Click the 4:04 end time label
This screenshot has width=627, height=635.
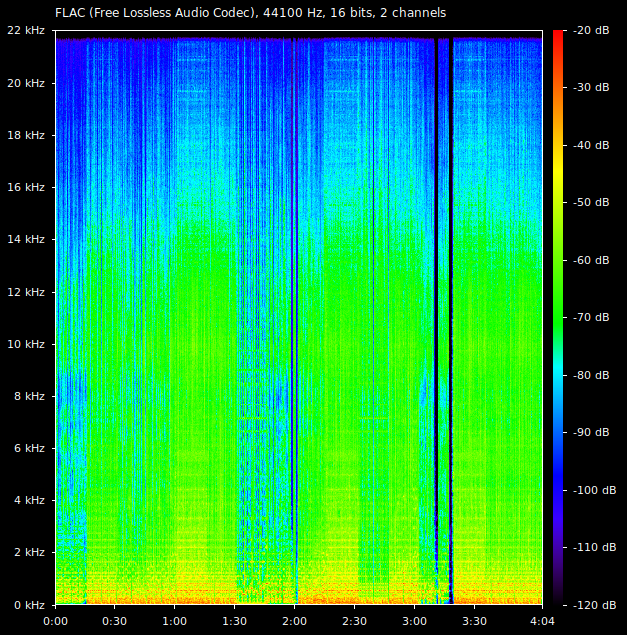pos(542,621)
